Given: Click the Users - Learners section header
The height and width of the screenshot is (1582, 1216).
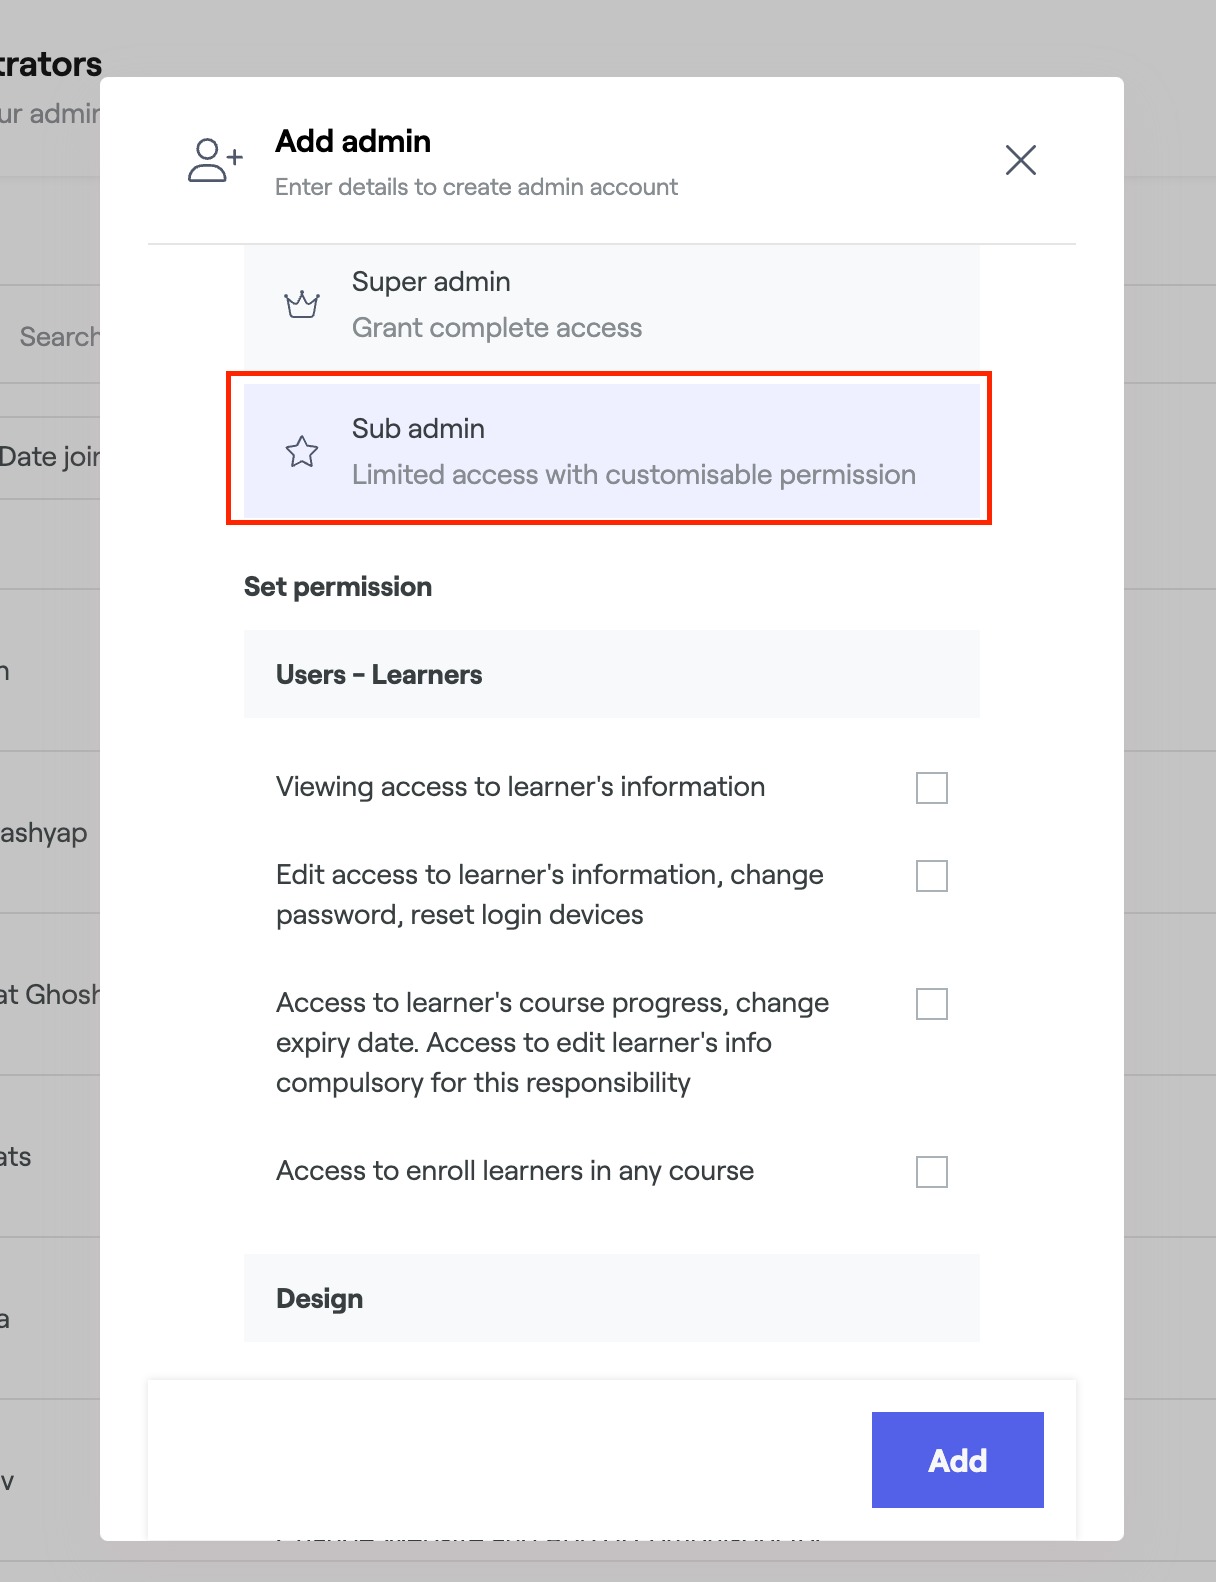Looking at the screenshot, I should coord(379,675).
